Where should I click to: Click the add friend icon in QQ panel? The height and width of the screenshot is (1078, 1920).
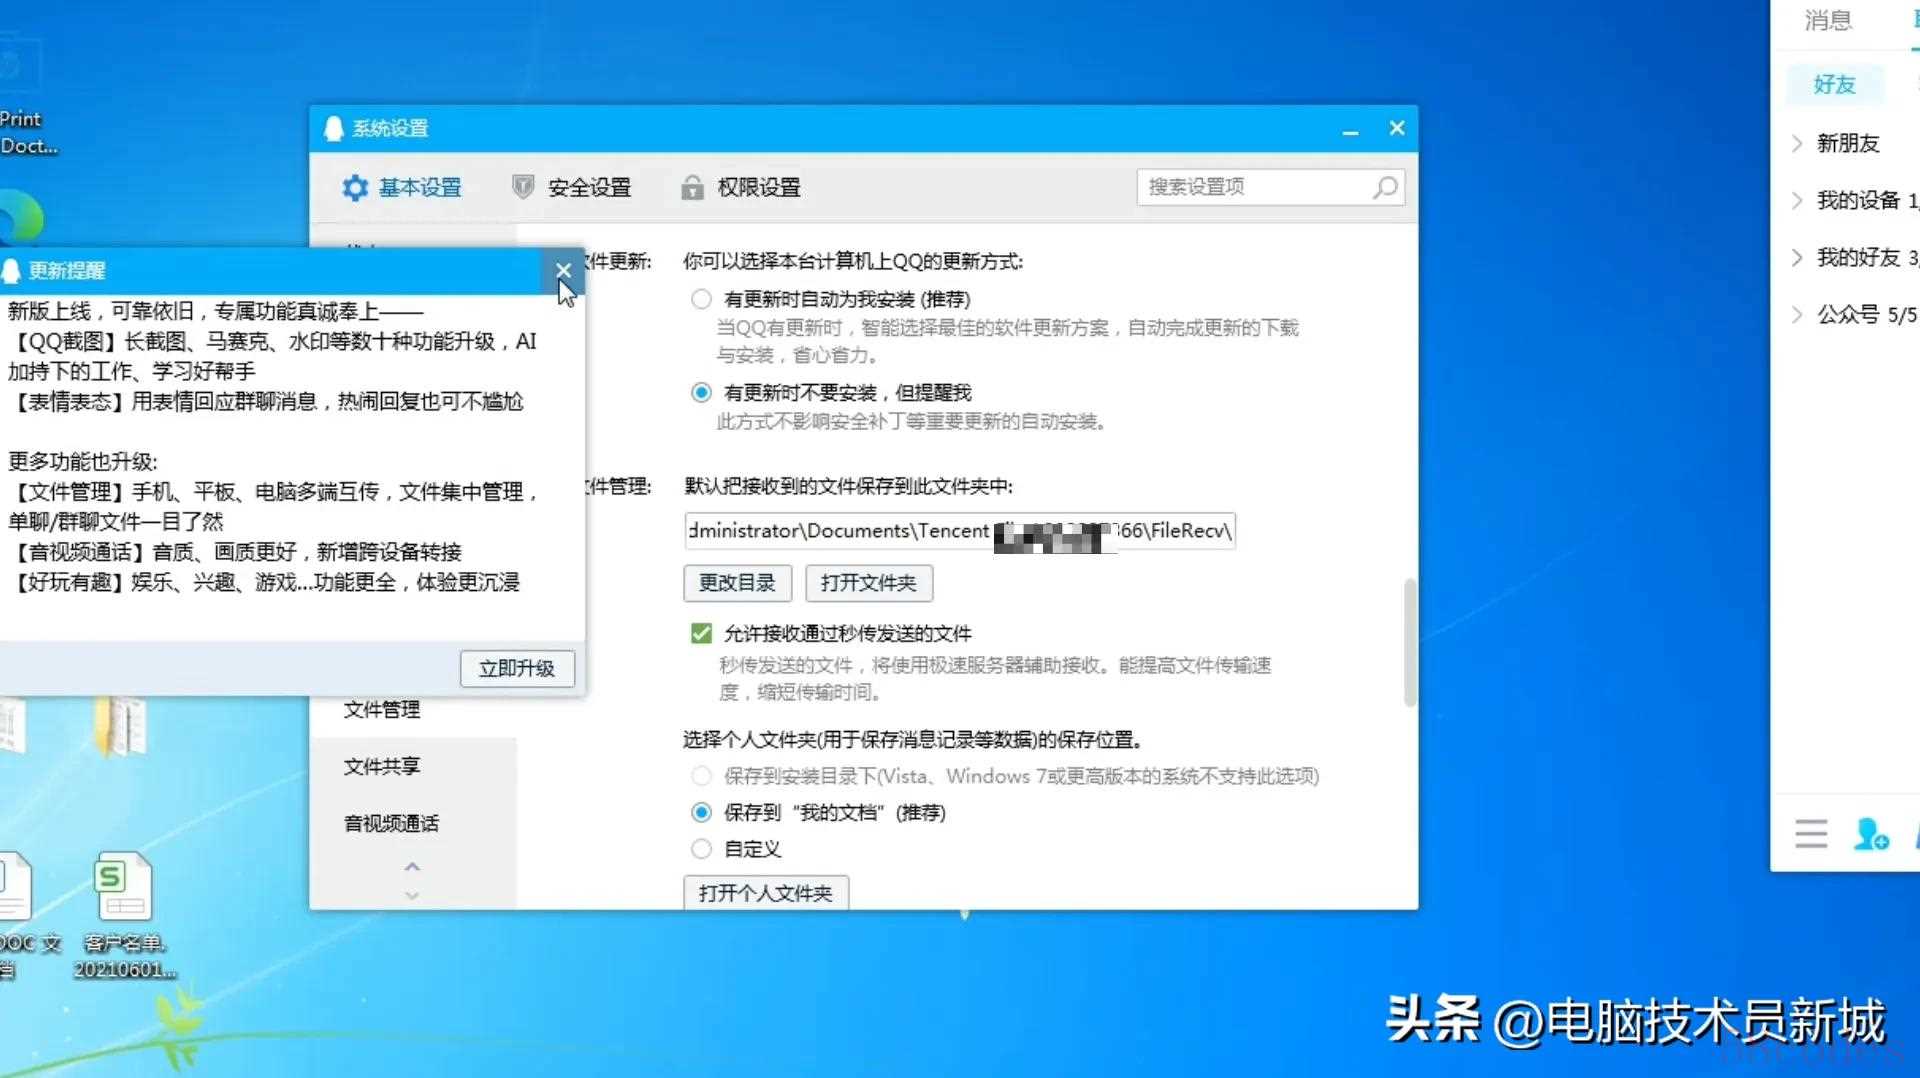[1871, 833]
